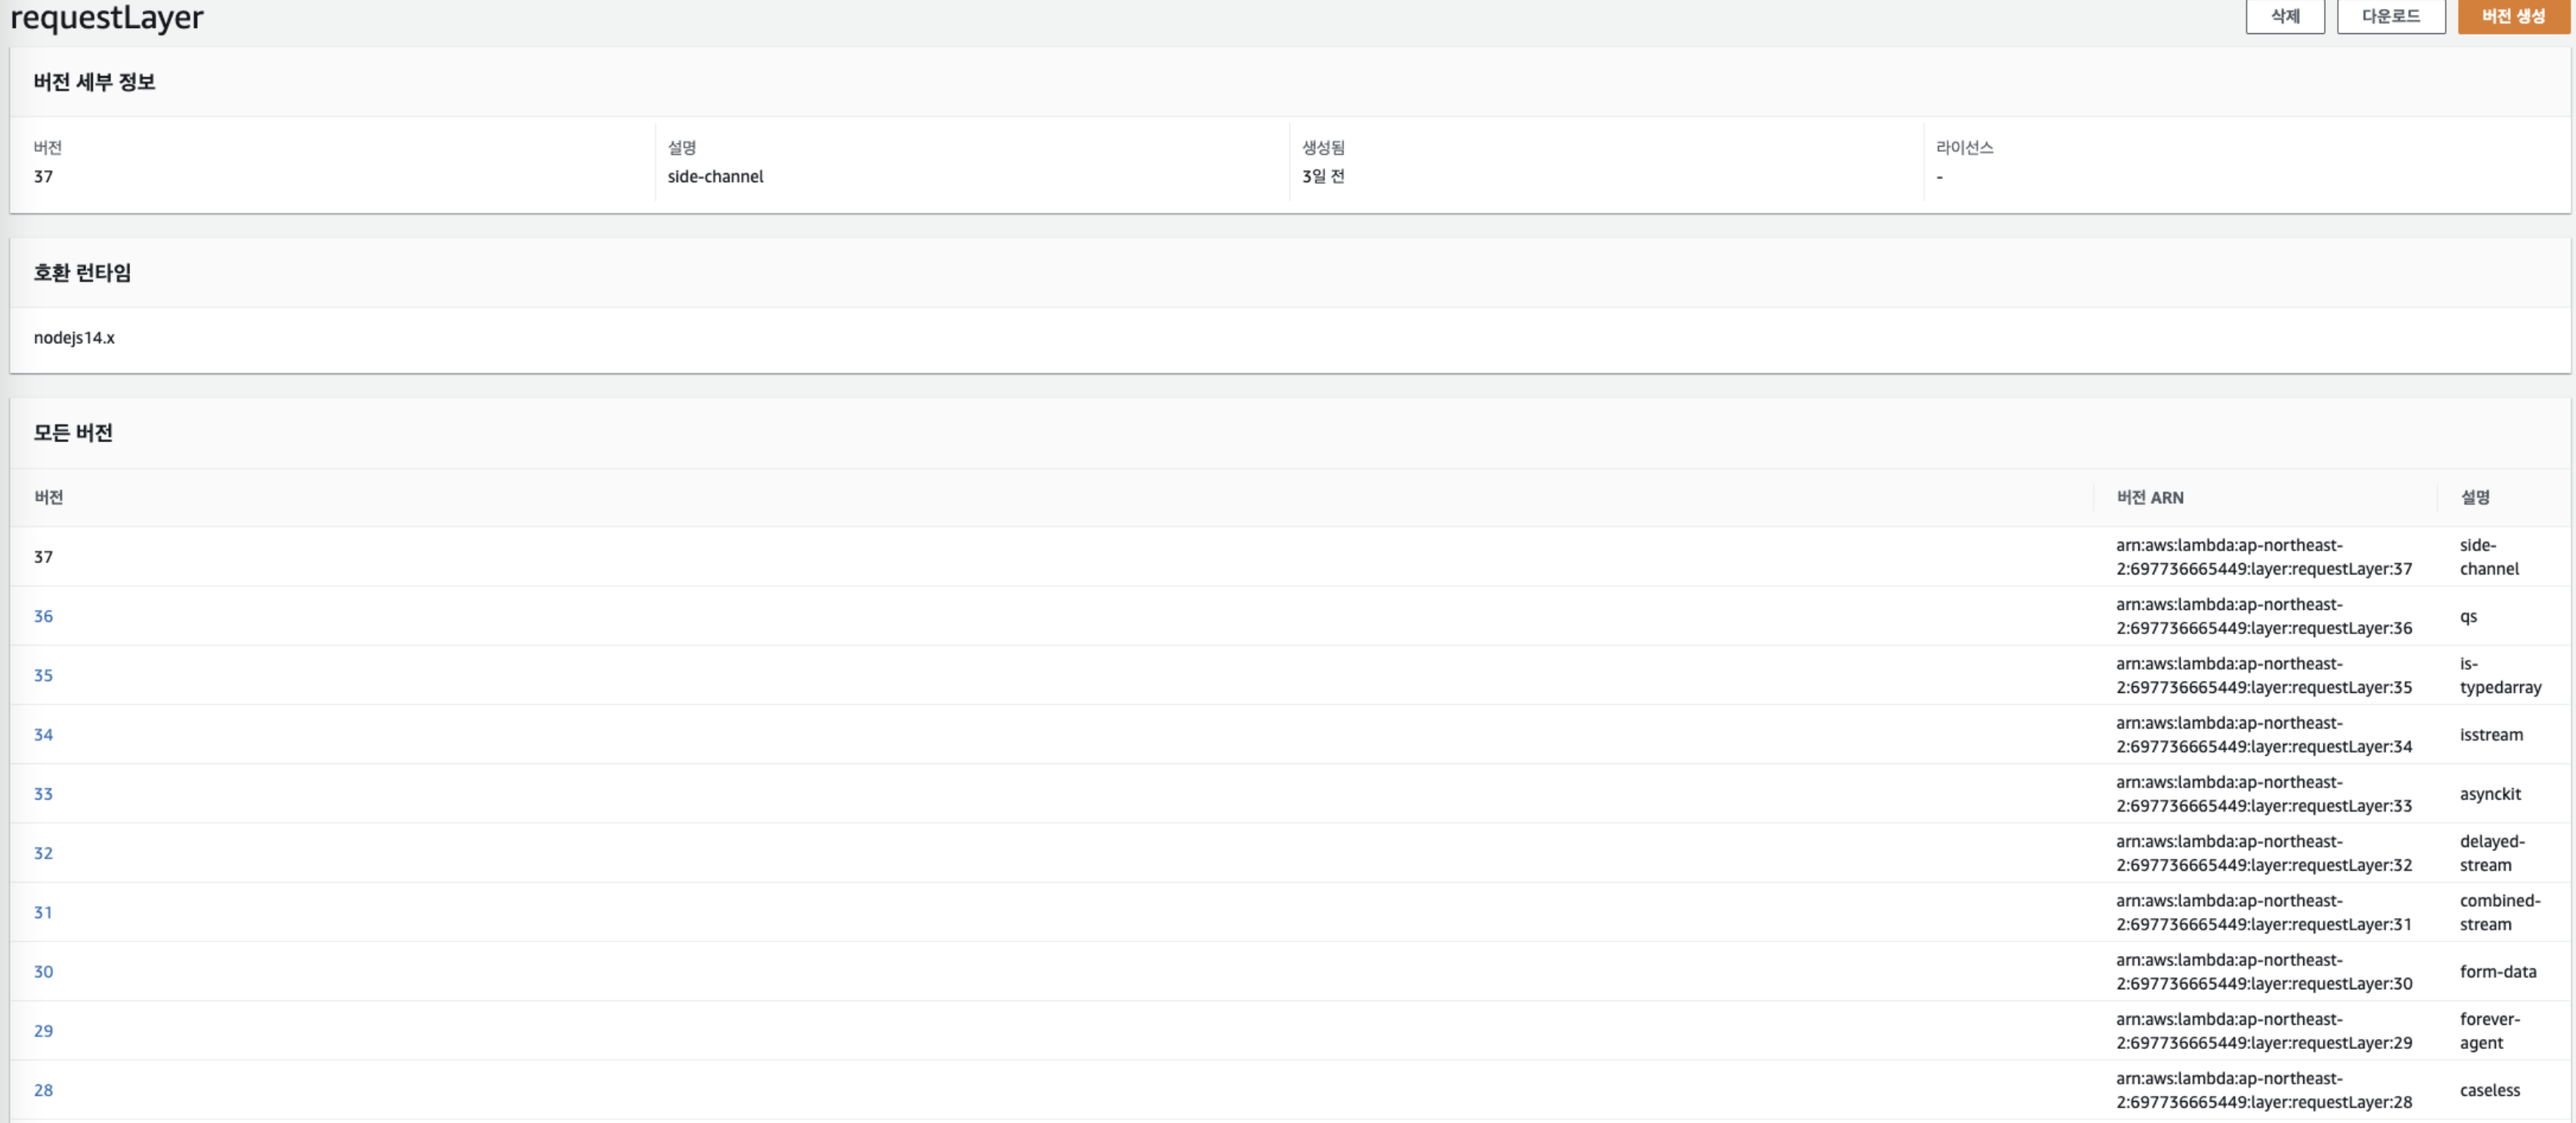Image resolution: width=2576 pixels, height=1123 pixels.
Task: Click the side-channel description of version 37
Action: [2489, 557]
